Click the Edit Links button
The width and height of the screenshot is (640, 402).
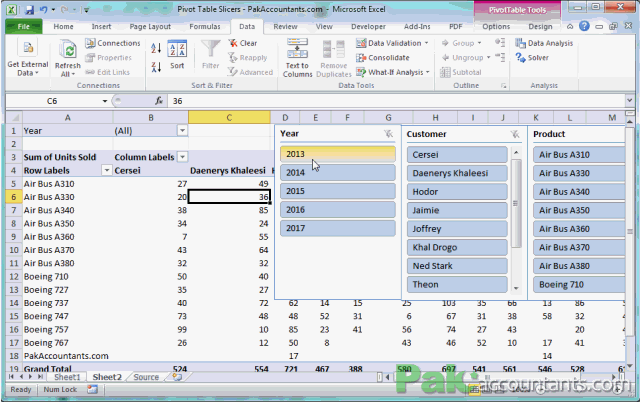(107, 72)
